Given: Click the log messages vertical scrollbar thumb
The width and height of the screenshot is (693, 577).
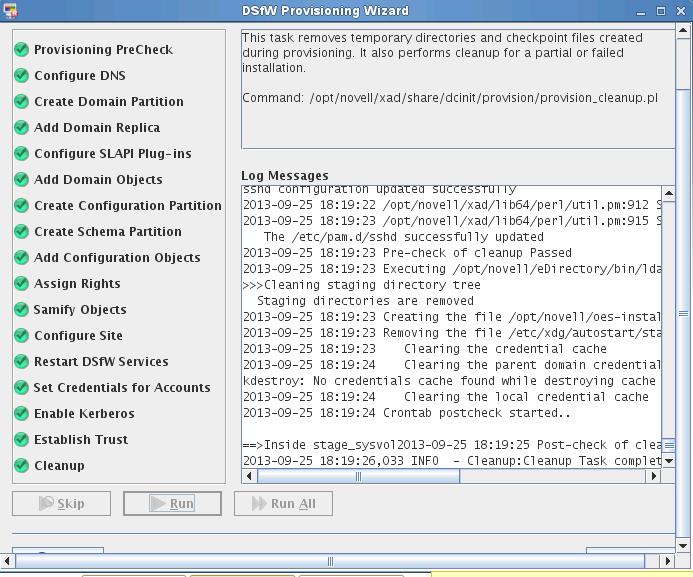Looking at the screenshot, I should tap(669, 445).
